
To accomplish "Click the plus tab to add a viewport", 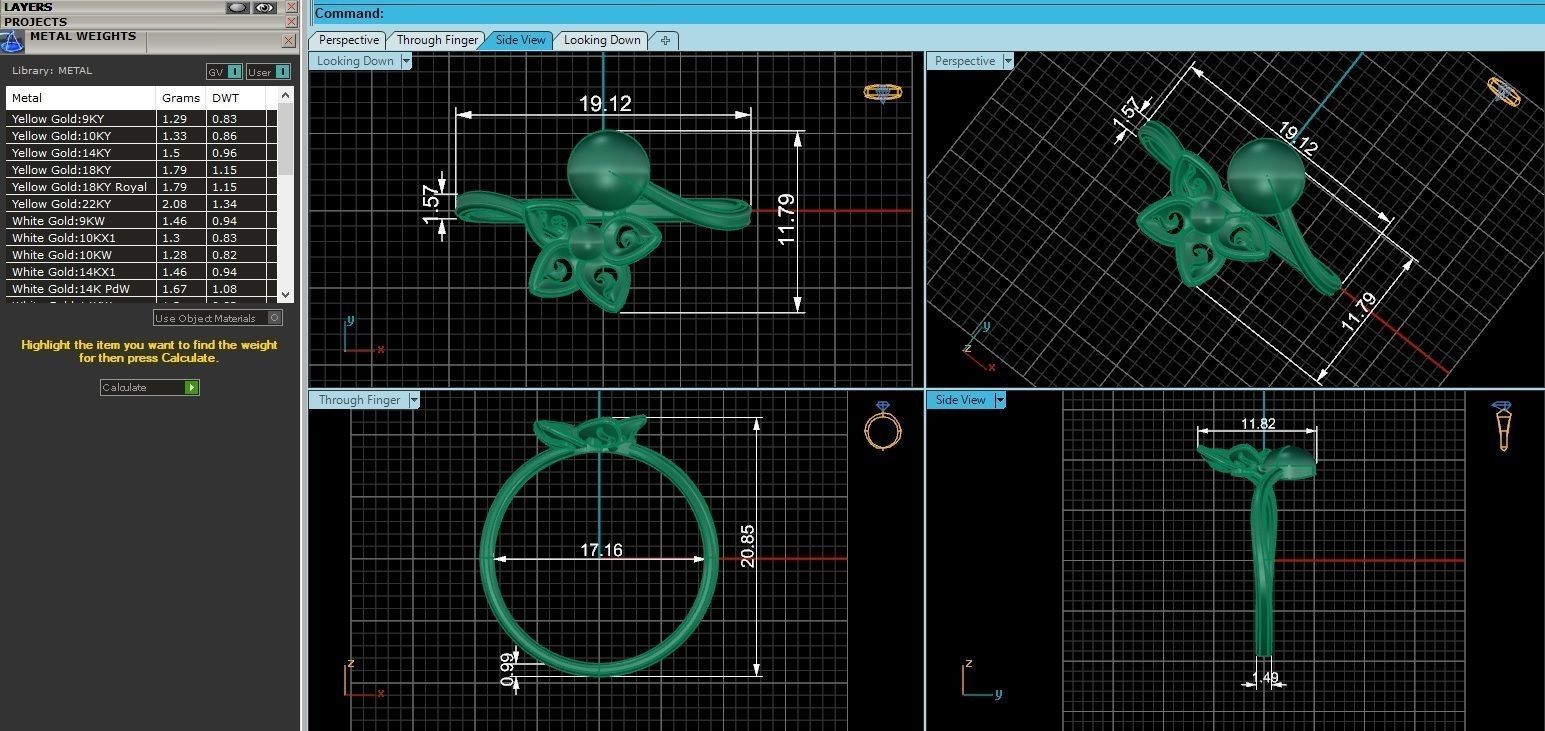I will 665,40.
